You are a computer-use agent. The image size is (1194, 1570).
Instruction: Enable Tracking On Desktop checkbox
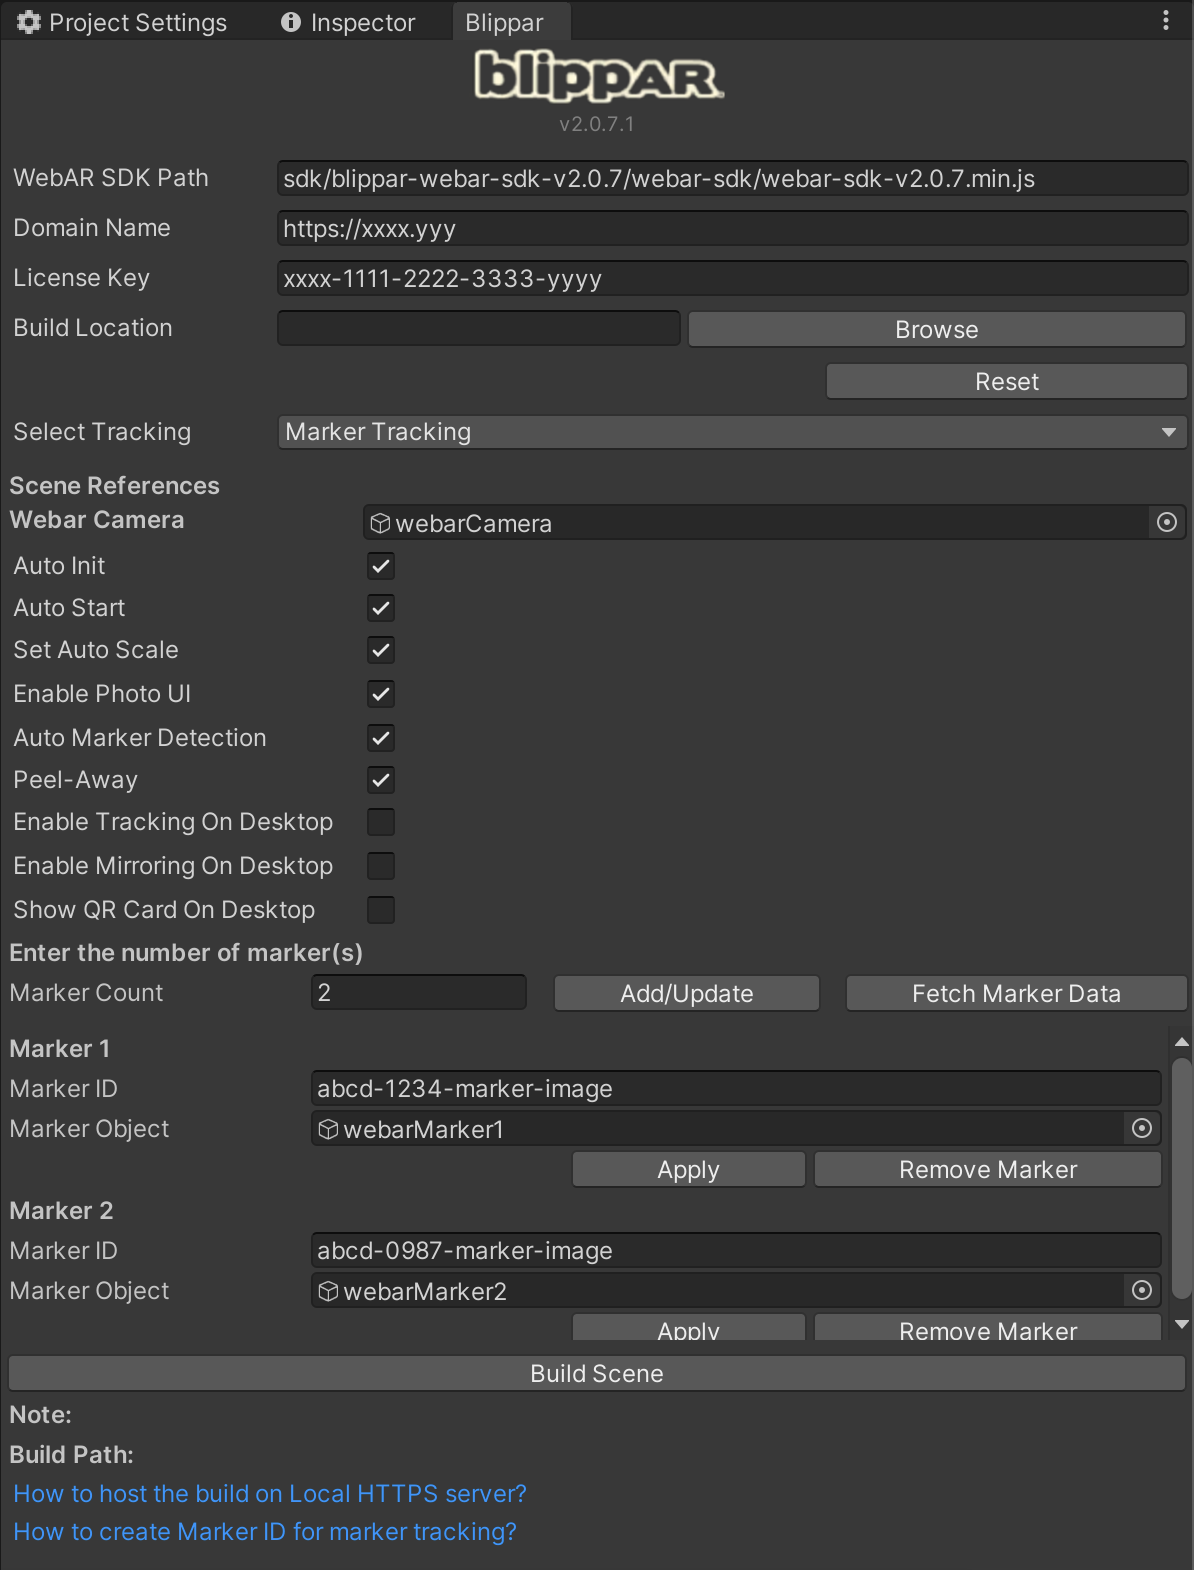coord(381,822)
